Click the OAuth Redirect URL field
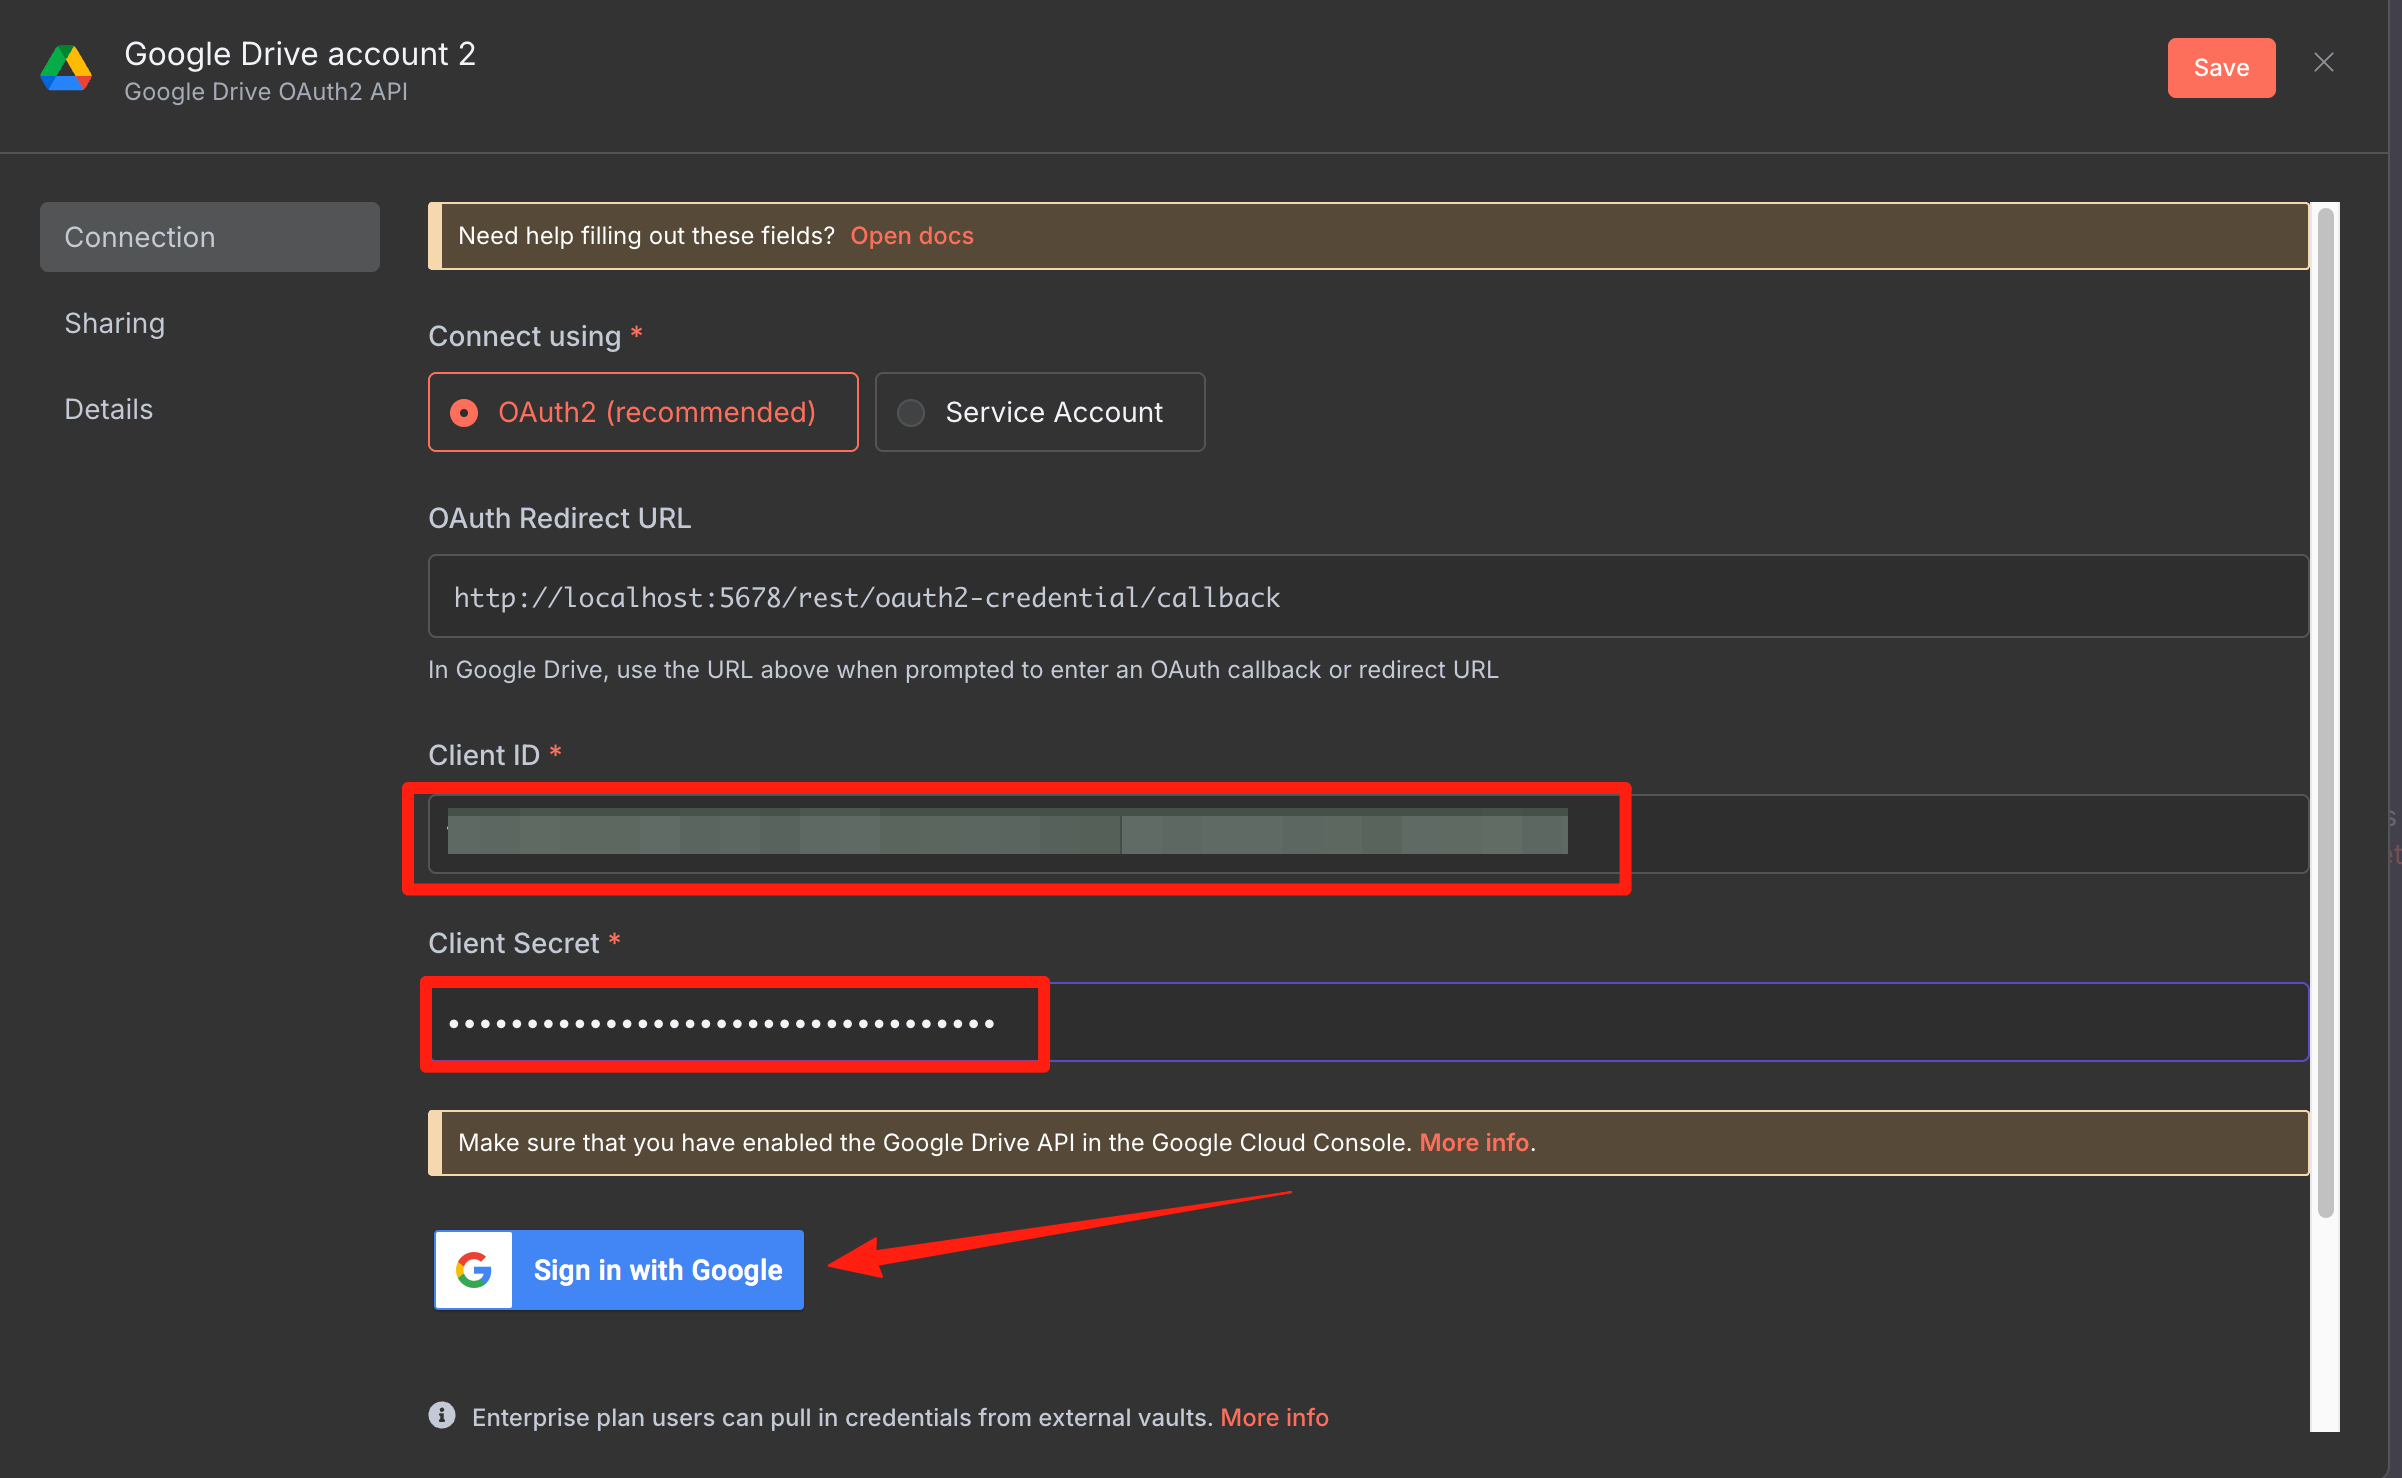Image resolution: width=2402 pixels, height=1478 pixels. pyautogui.click(x=1368, y=597)
